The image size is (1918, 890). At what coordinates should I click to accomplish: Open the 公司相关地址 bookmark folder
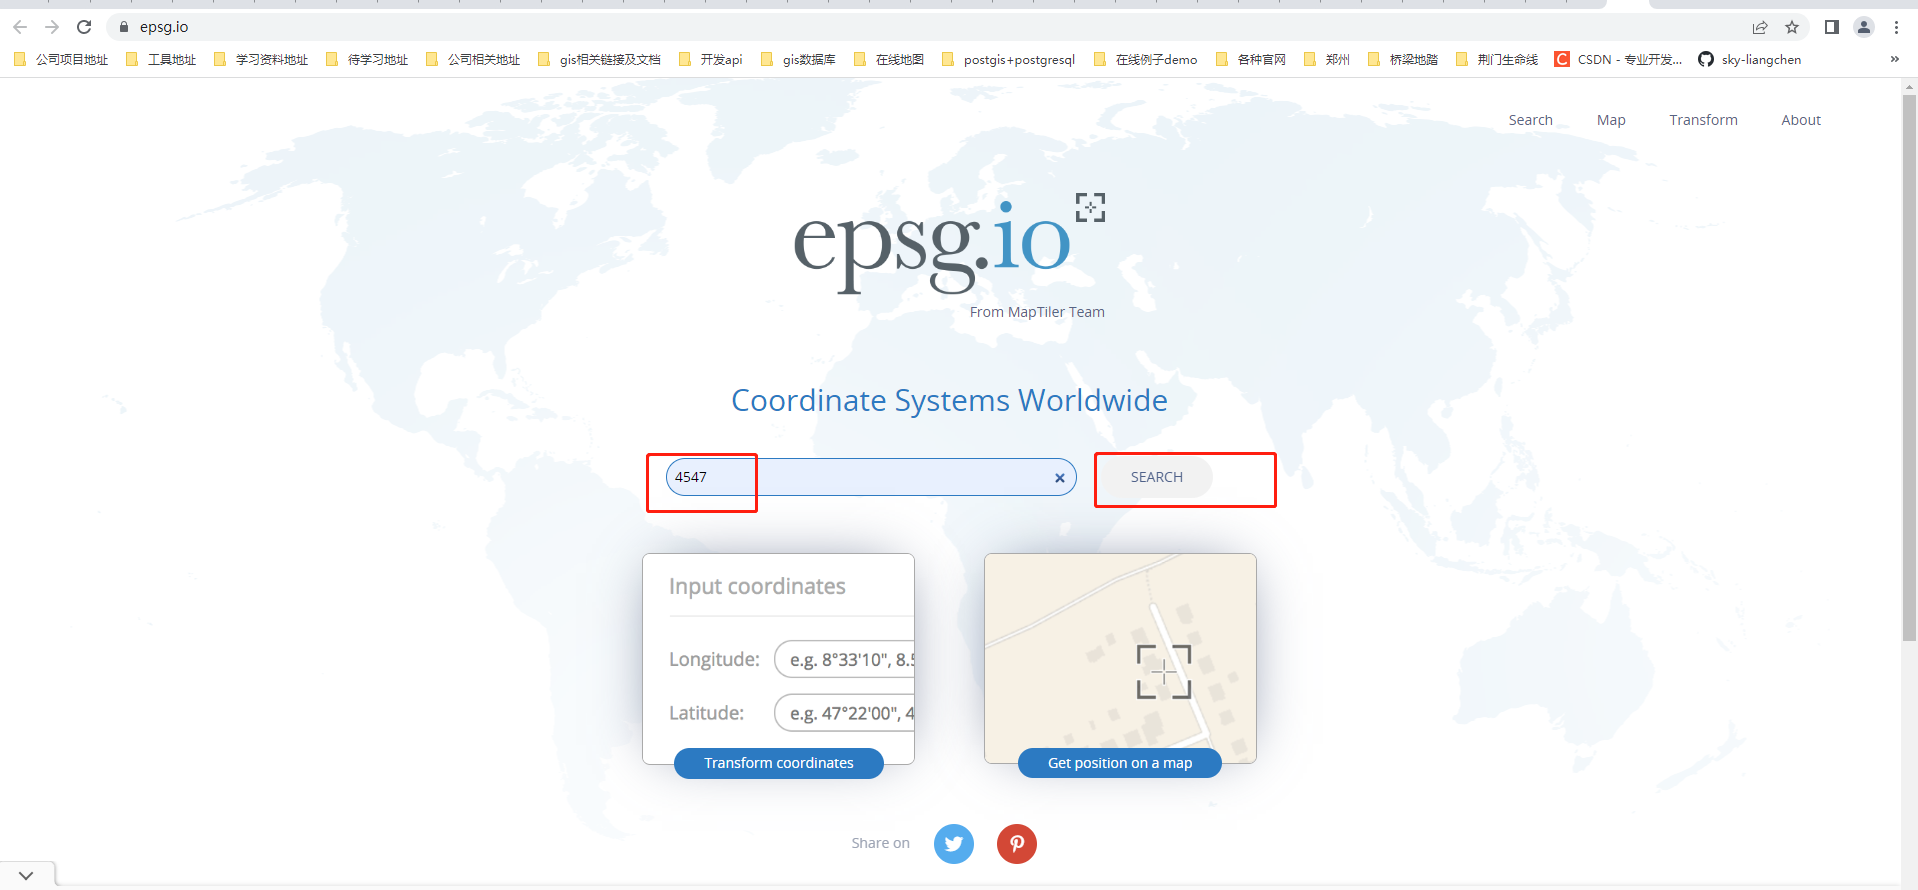[x=473, y=59]
